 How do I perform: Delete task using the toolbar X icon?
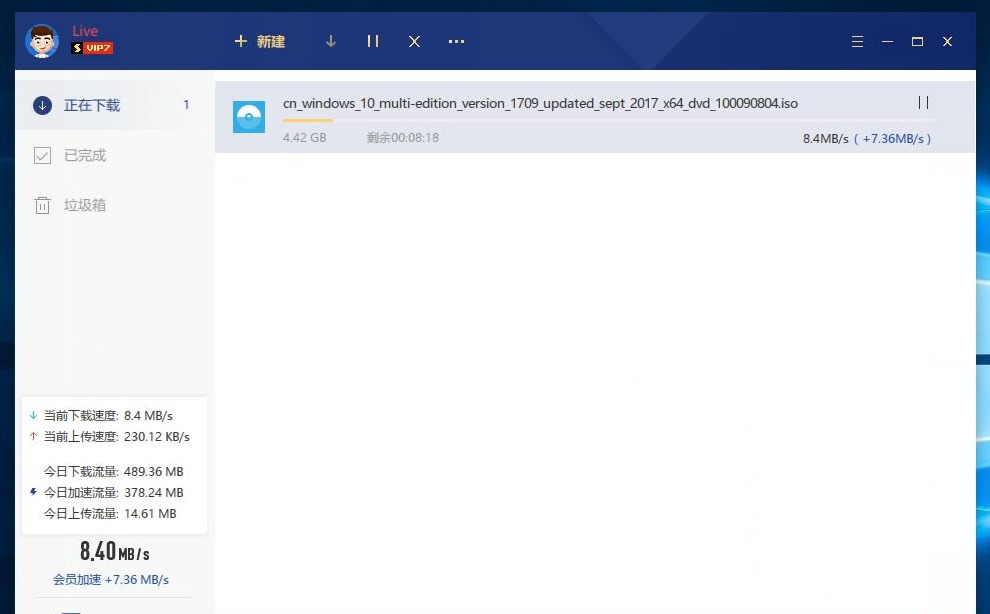coord(414,42)
